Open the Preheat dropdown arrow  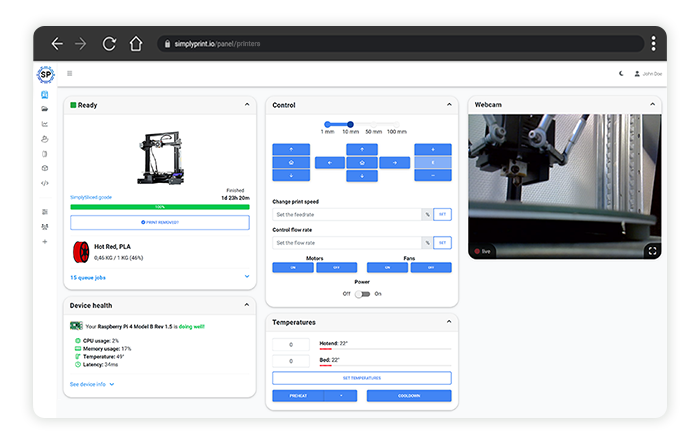342,396
